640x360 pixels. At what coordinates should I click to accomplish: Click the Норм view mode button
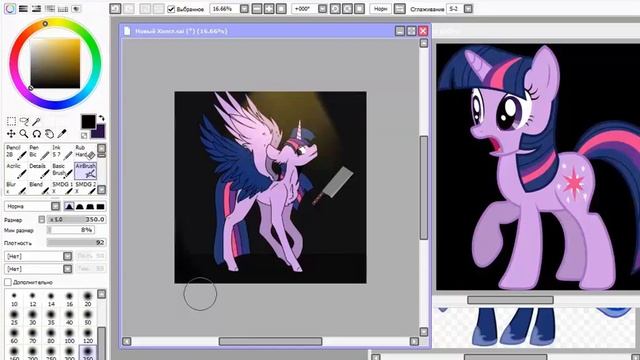380,9
